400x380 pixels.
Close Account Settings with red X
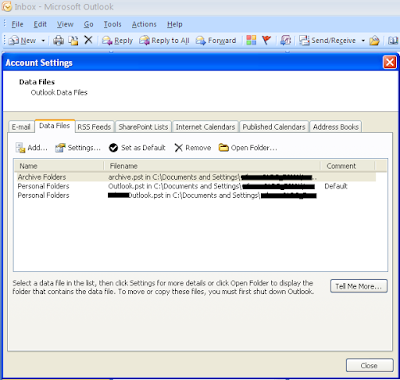tap(390, 62)
